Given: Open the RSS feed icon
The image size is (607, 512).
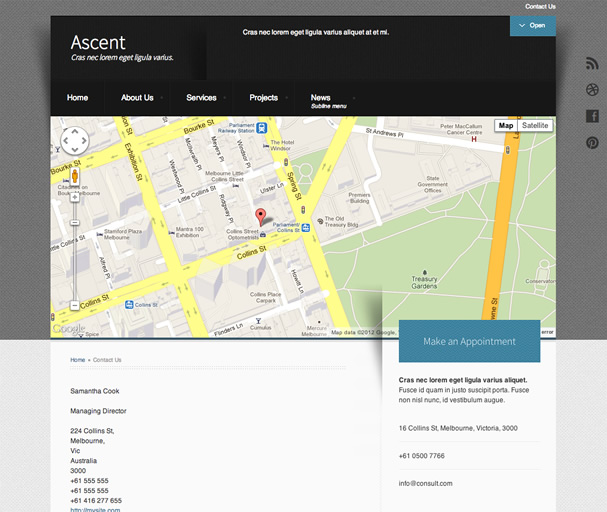Looking at the screenshot, I should [x=592, y=63].
